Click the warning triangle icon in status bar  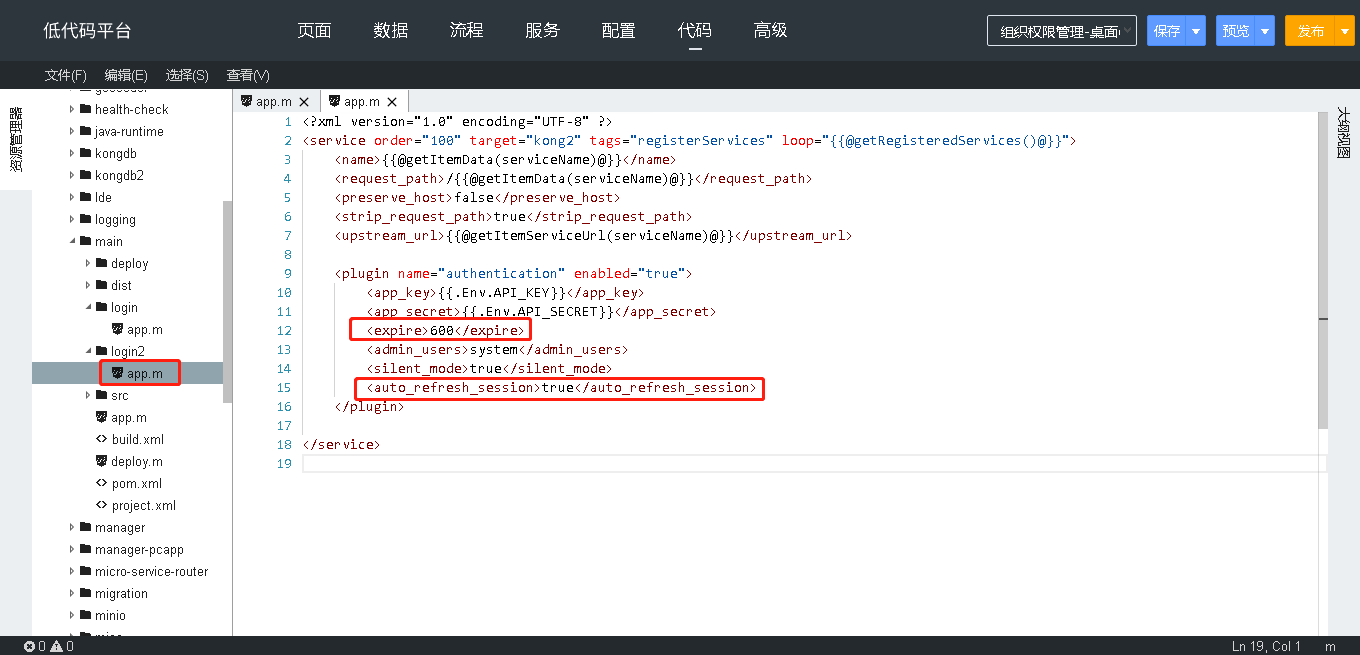click(x=57, y=647)
